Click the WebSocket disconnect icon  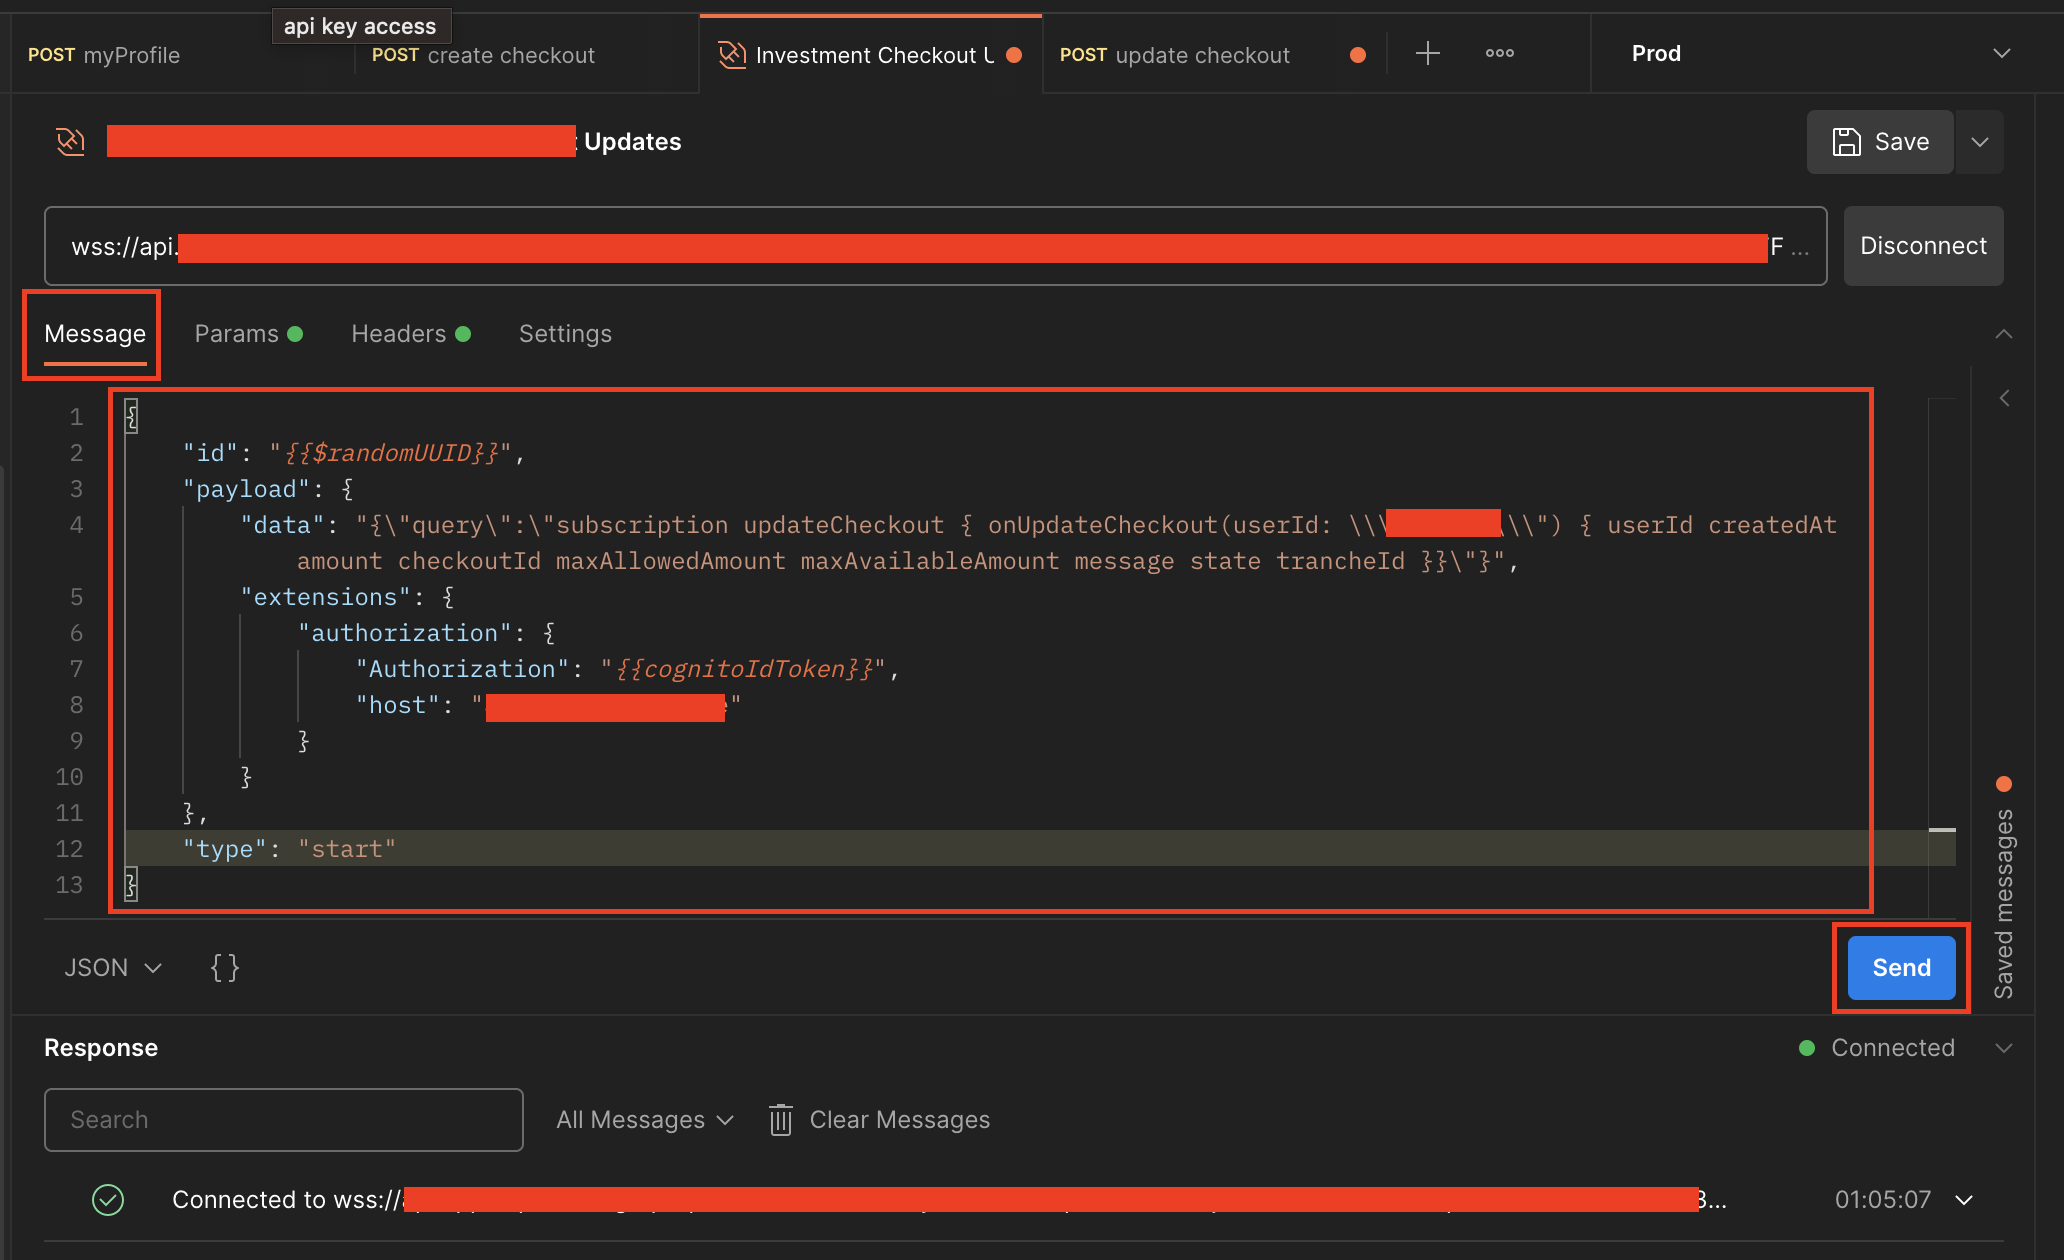coord(1924,245)
